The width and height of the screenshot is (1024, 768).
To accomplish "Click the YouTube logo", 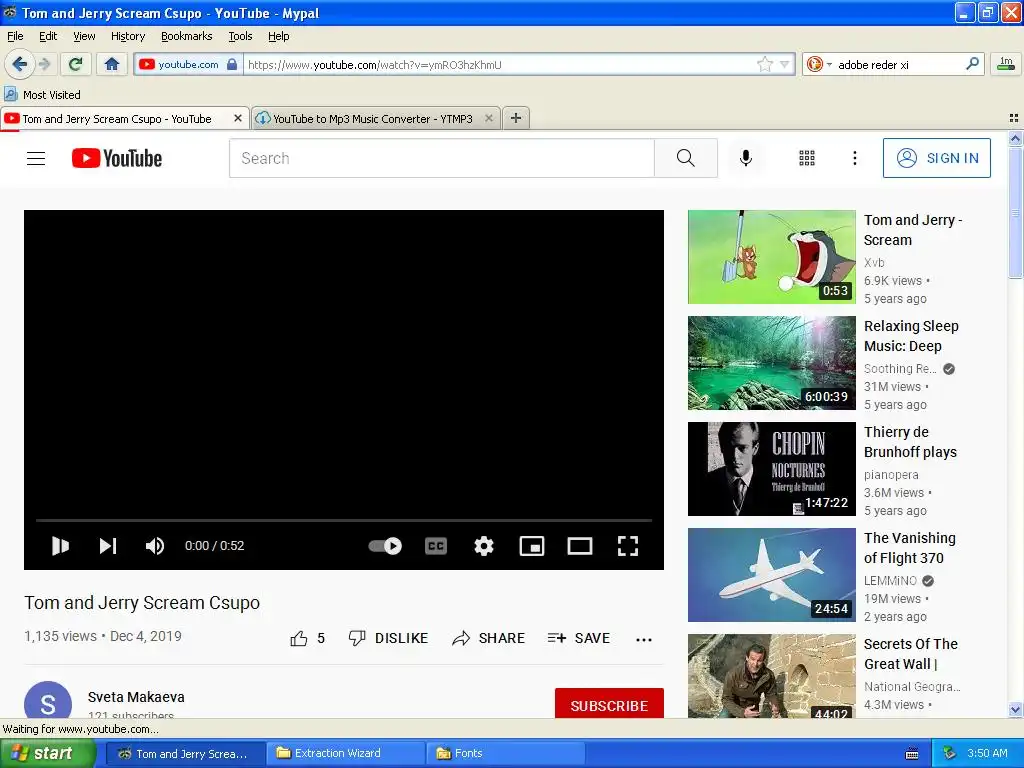I will point(117,158).
